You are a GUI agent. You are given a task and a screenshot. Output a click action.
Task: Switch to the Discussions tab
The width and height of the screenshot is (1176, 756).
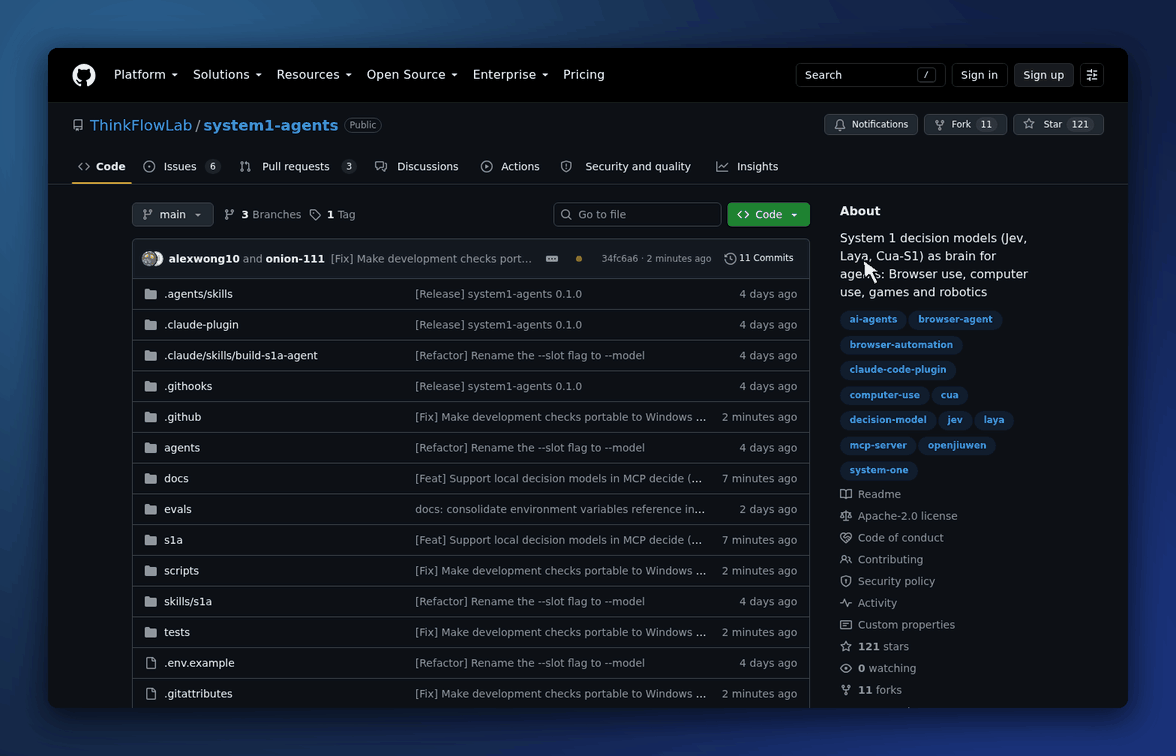click(x=416, y=166)
